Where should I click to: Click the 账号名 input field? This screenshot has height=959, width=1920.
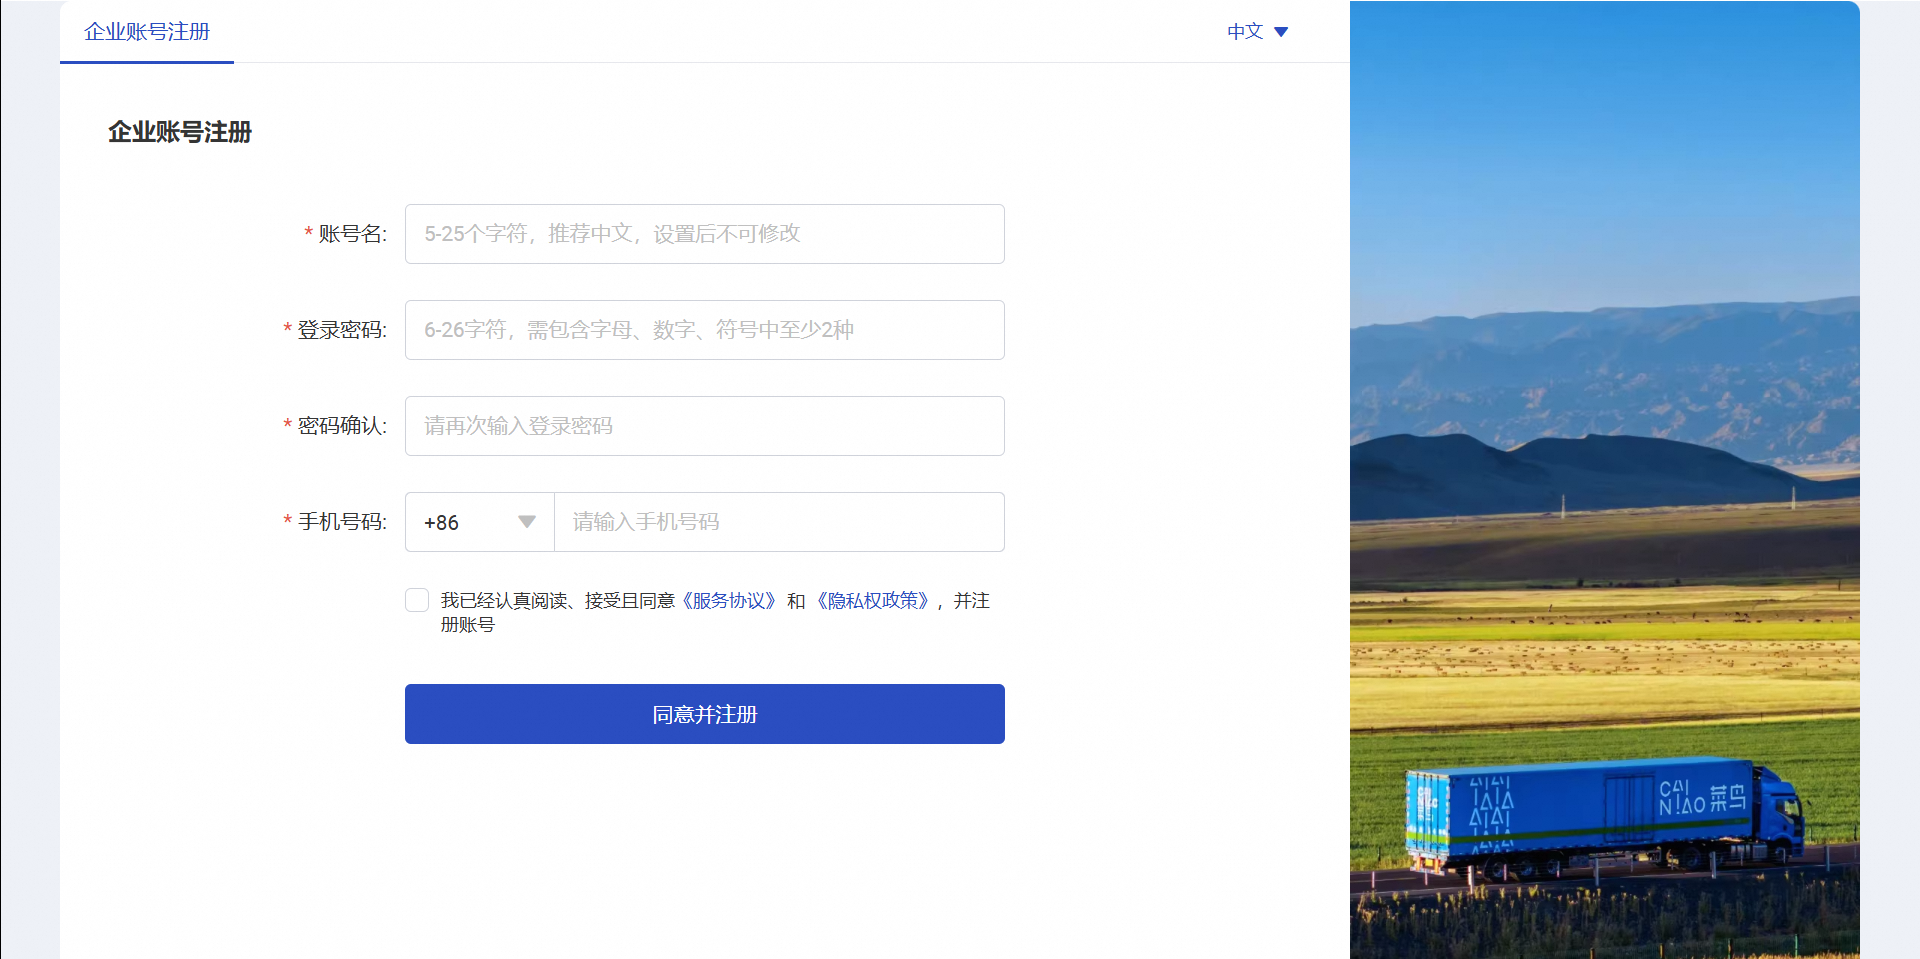pyautogui.click(x=704, y=233)
